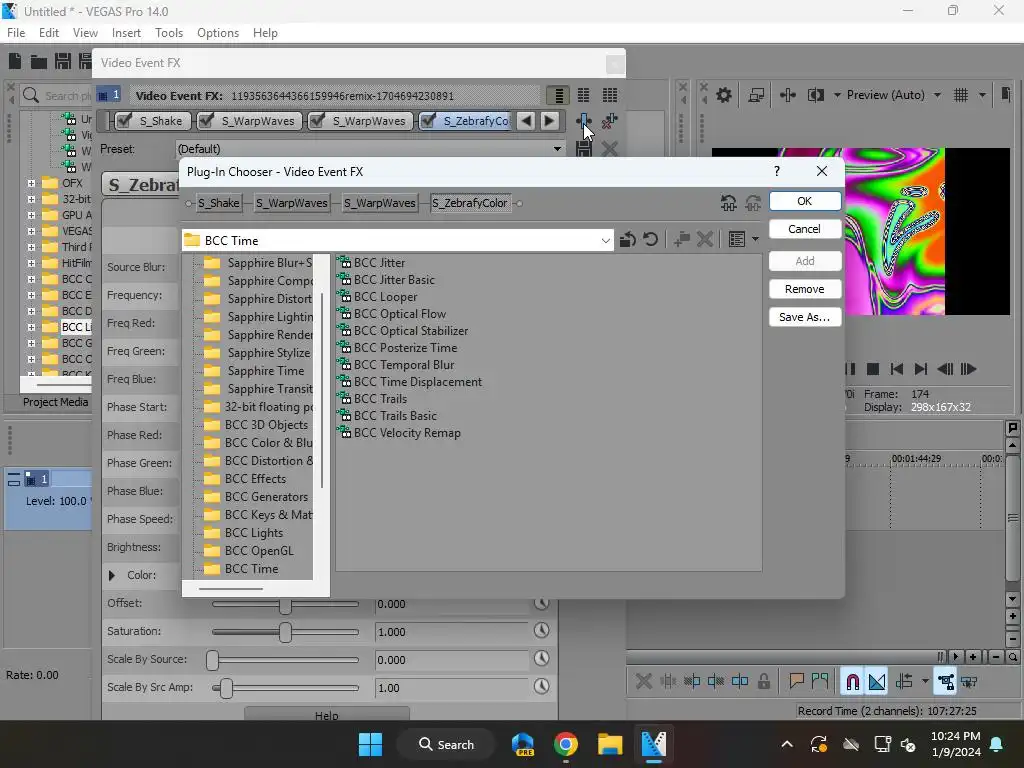Click the New project icon in toolbar
Screen dimensions: 1024x768
coord(15,61)
